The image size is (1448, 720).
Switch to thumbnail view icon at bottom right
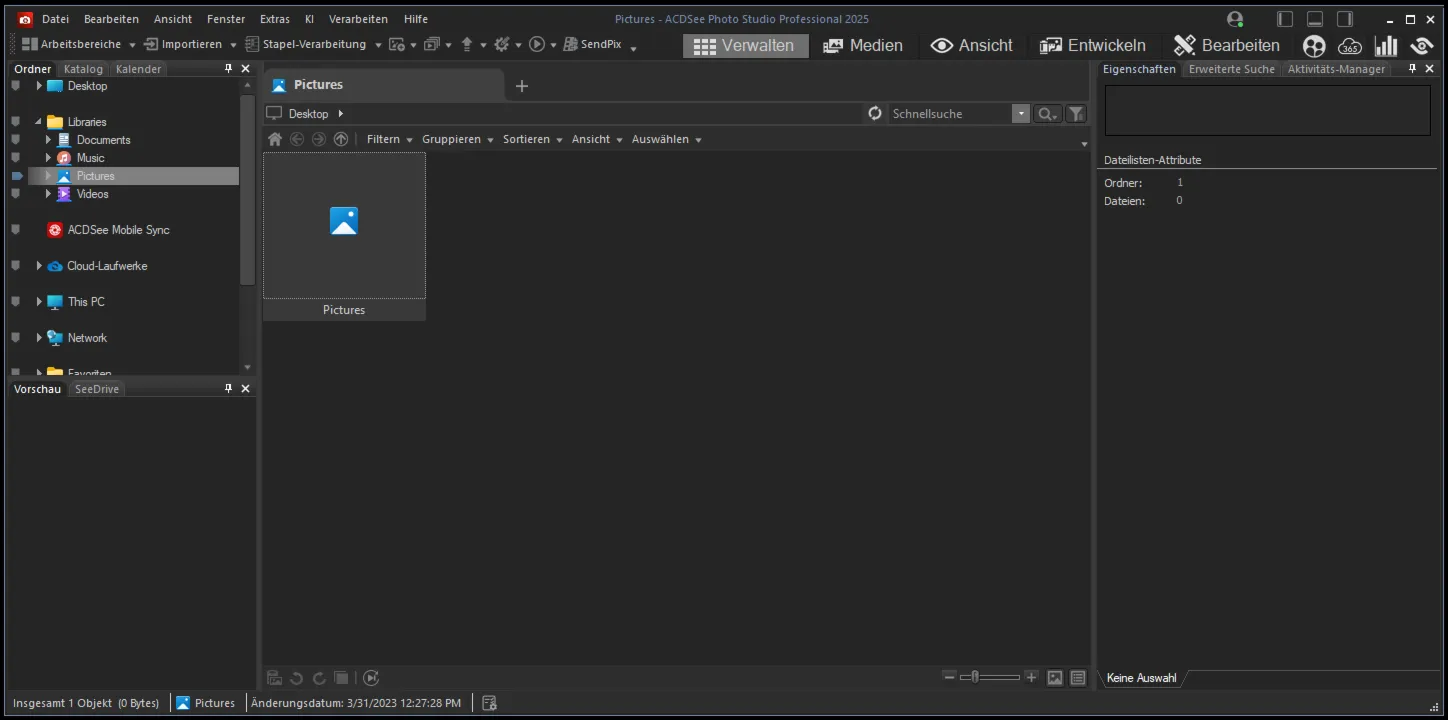click(1055, 678)
